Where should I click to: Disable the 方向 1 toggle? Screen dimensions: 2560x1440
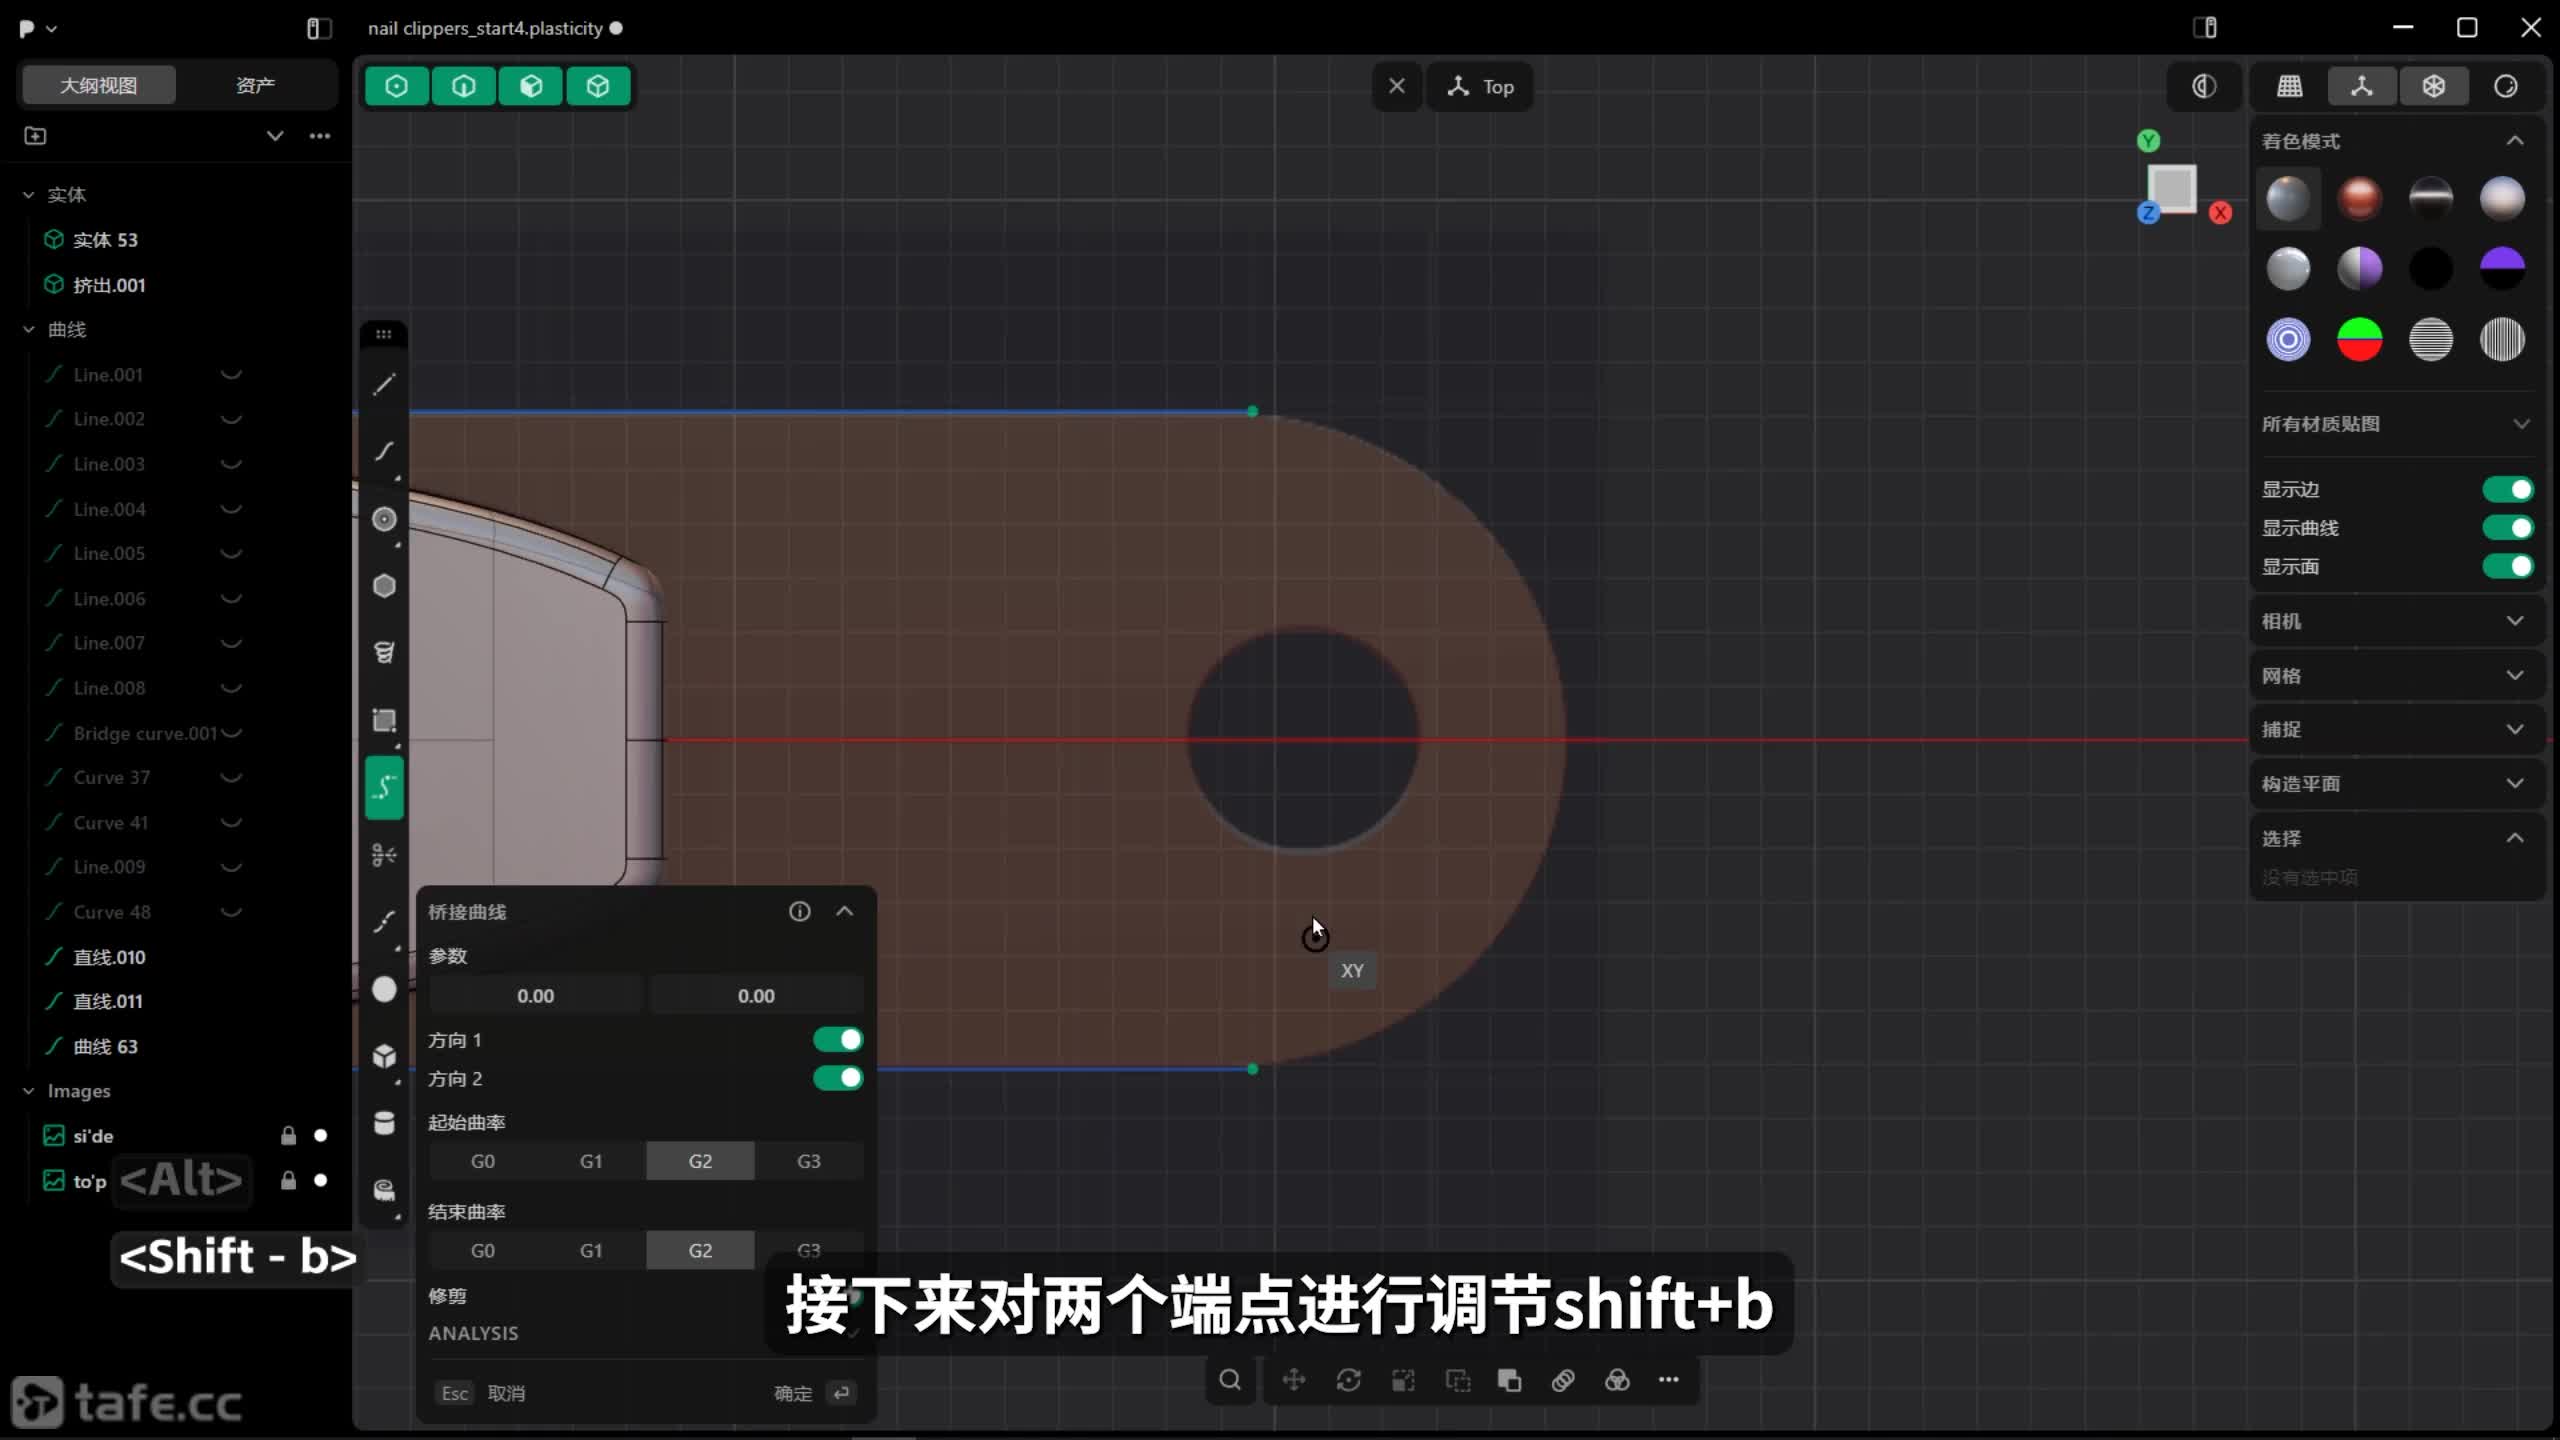838,1040
